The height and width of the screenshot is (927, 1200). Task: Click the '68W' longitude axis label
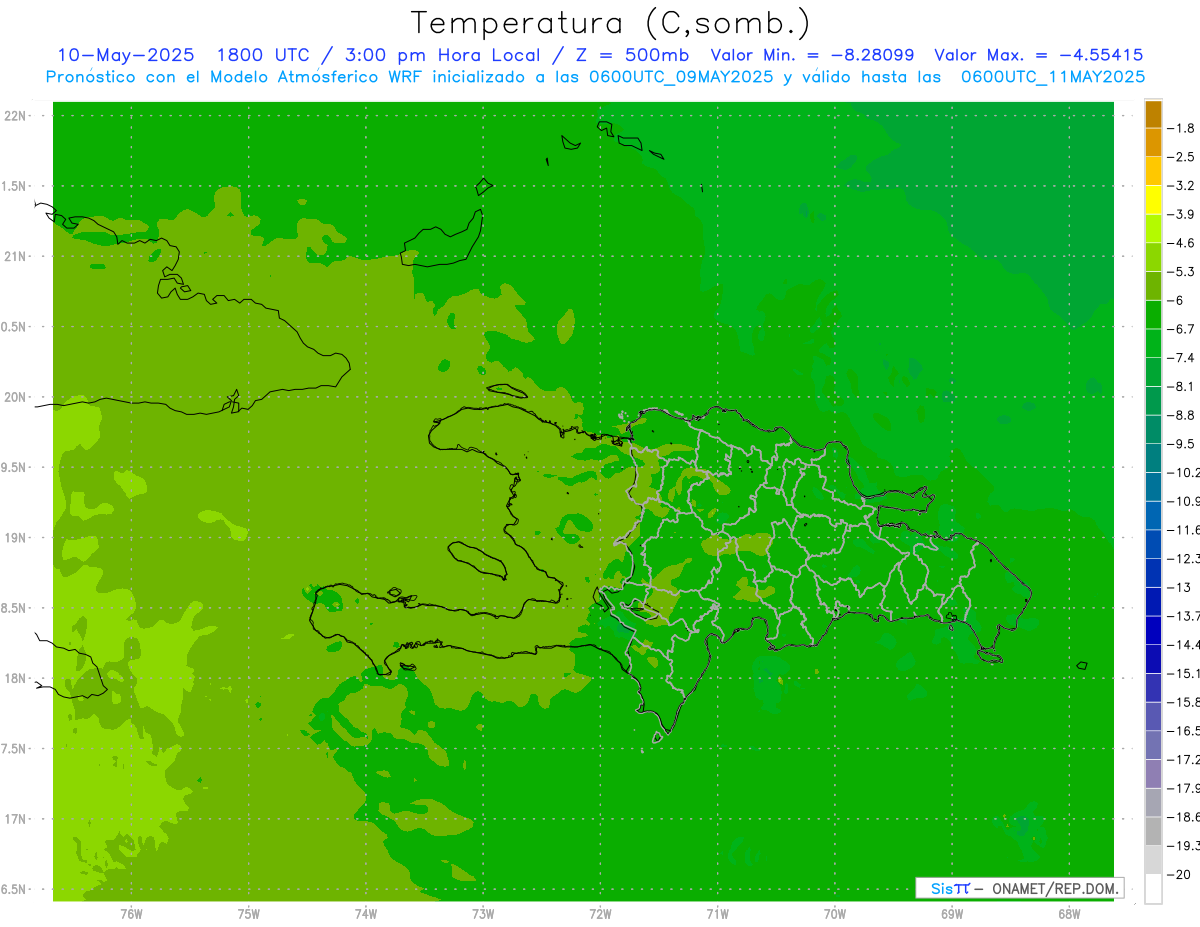coord(1068,913)
